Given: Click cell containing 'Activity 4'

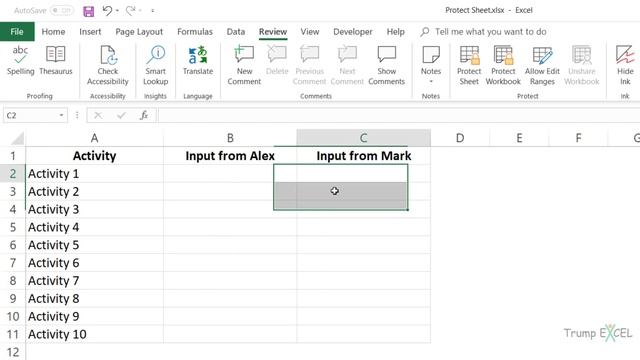Looking at the screenshot, I should (x=94, y=227).
